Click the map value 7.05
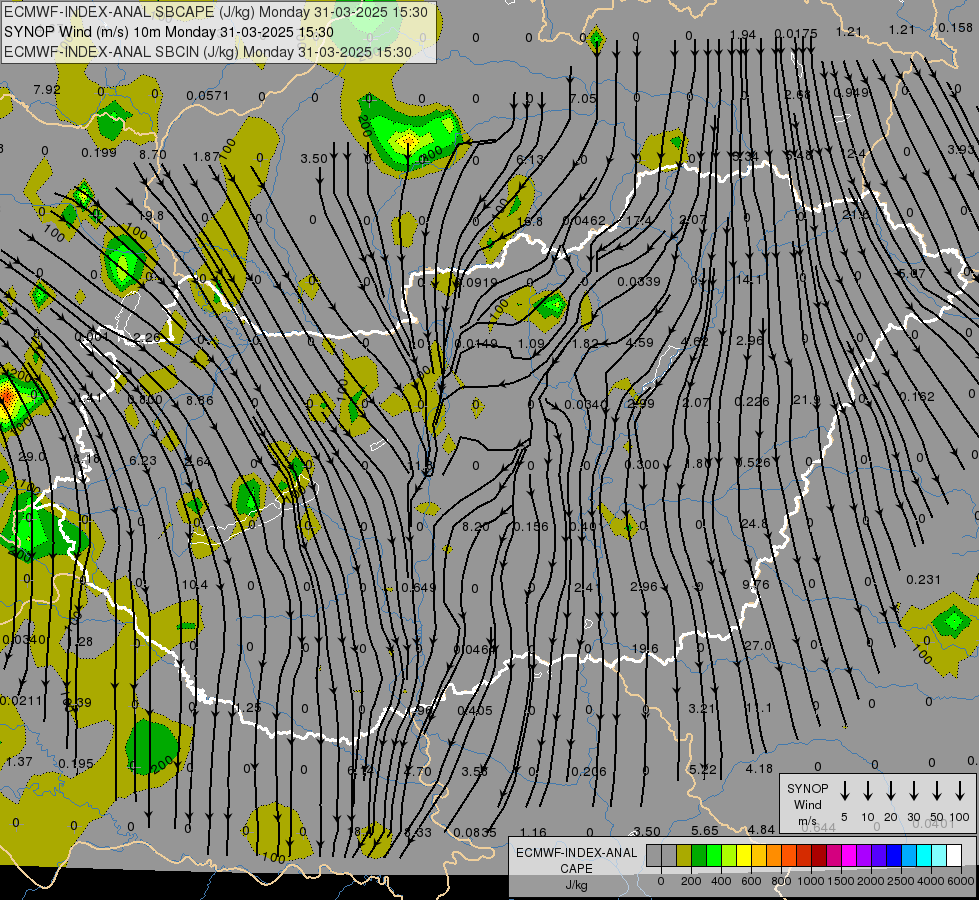The height and width of the screenshot is (900, 979). click(583, 99)
